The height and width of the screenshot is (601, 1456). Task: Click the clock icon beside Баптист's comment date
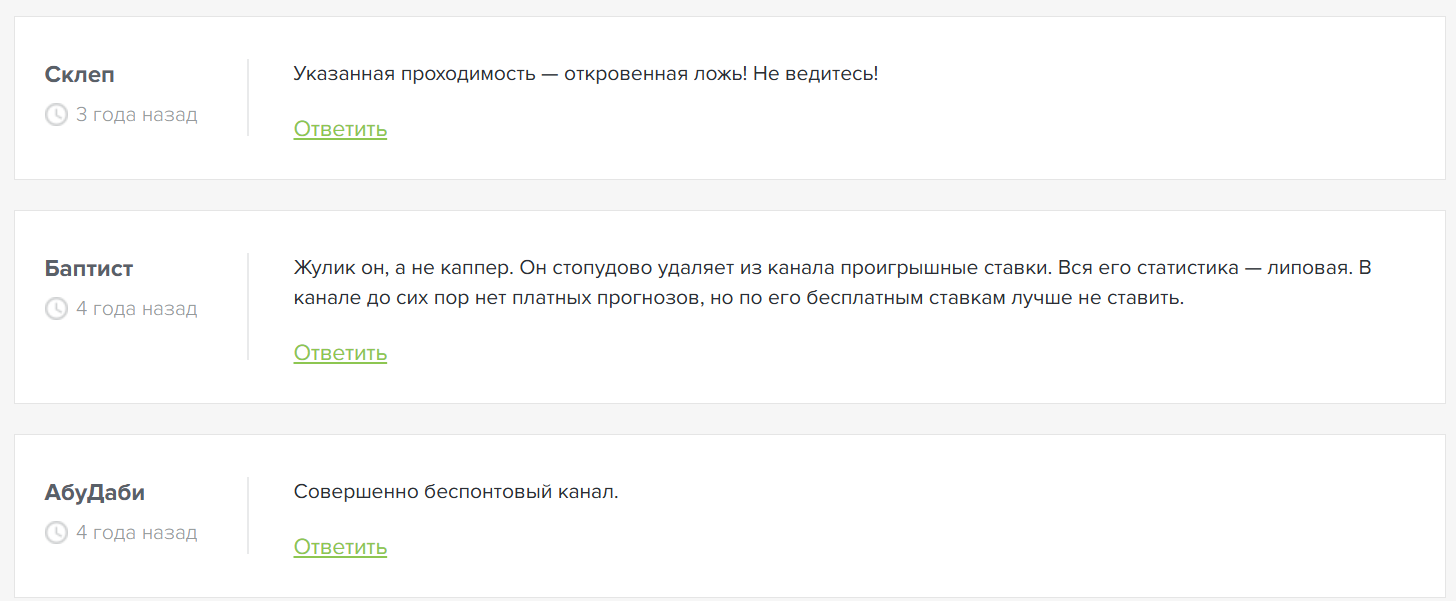[x=55, y=308]
